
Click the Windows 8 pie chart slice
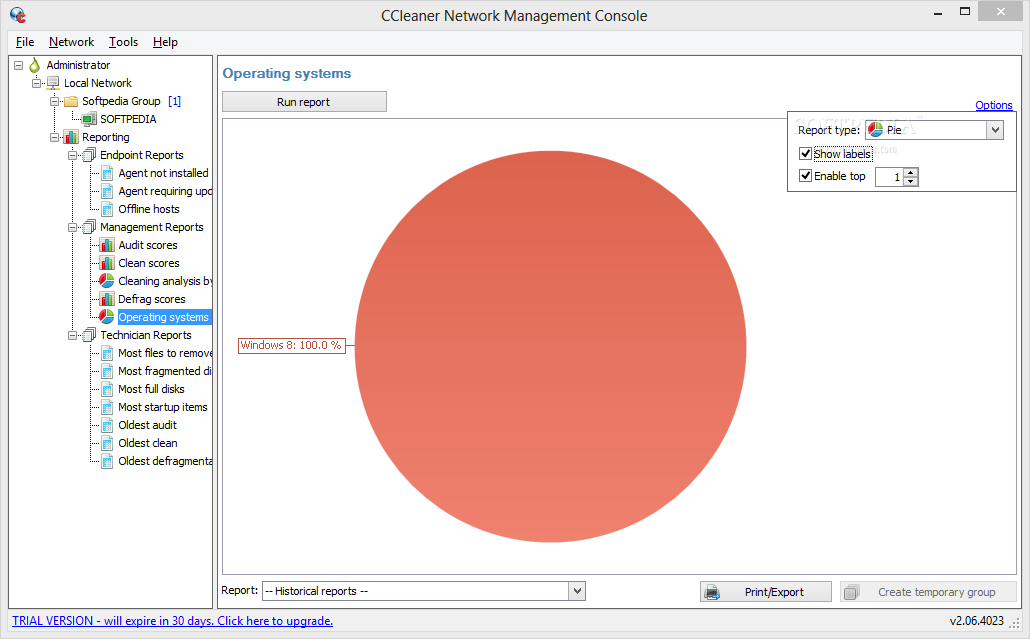tap(550, 346)
